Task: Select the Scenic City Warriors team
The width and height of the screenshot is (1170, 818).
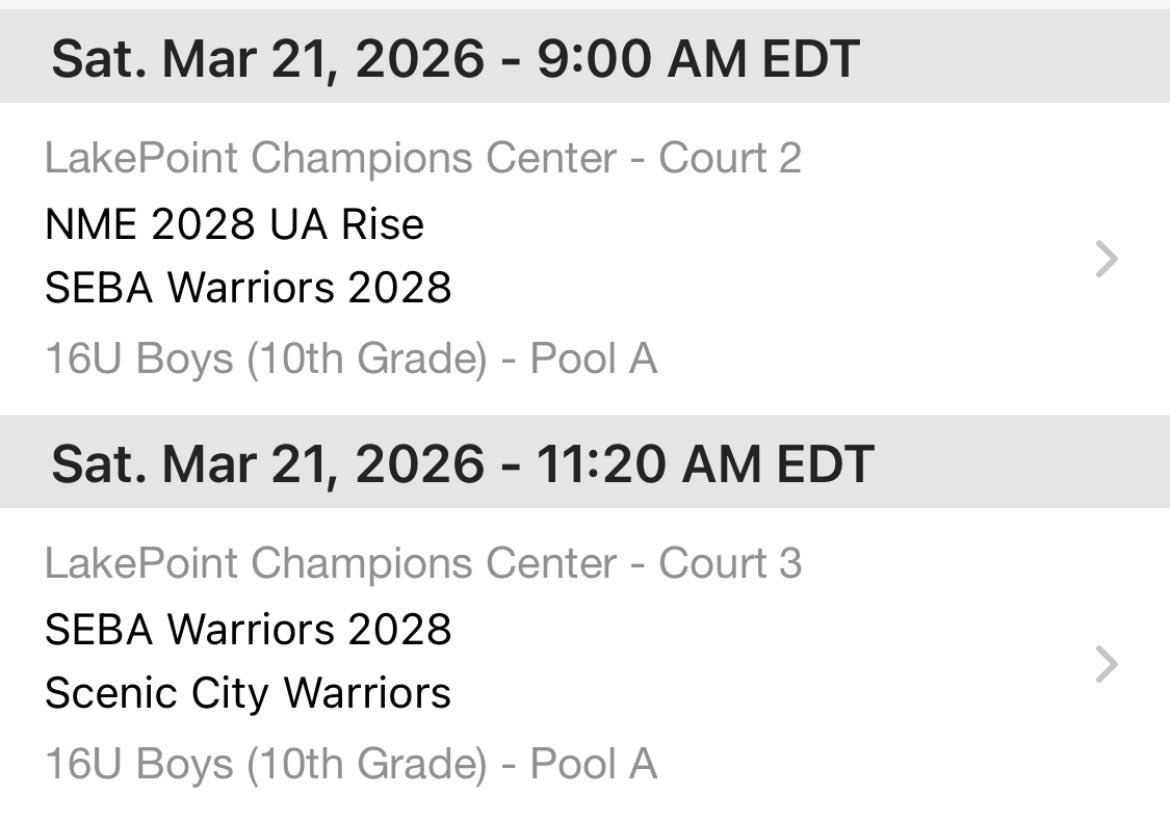Action: point(248,693)
